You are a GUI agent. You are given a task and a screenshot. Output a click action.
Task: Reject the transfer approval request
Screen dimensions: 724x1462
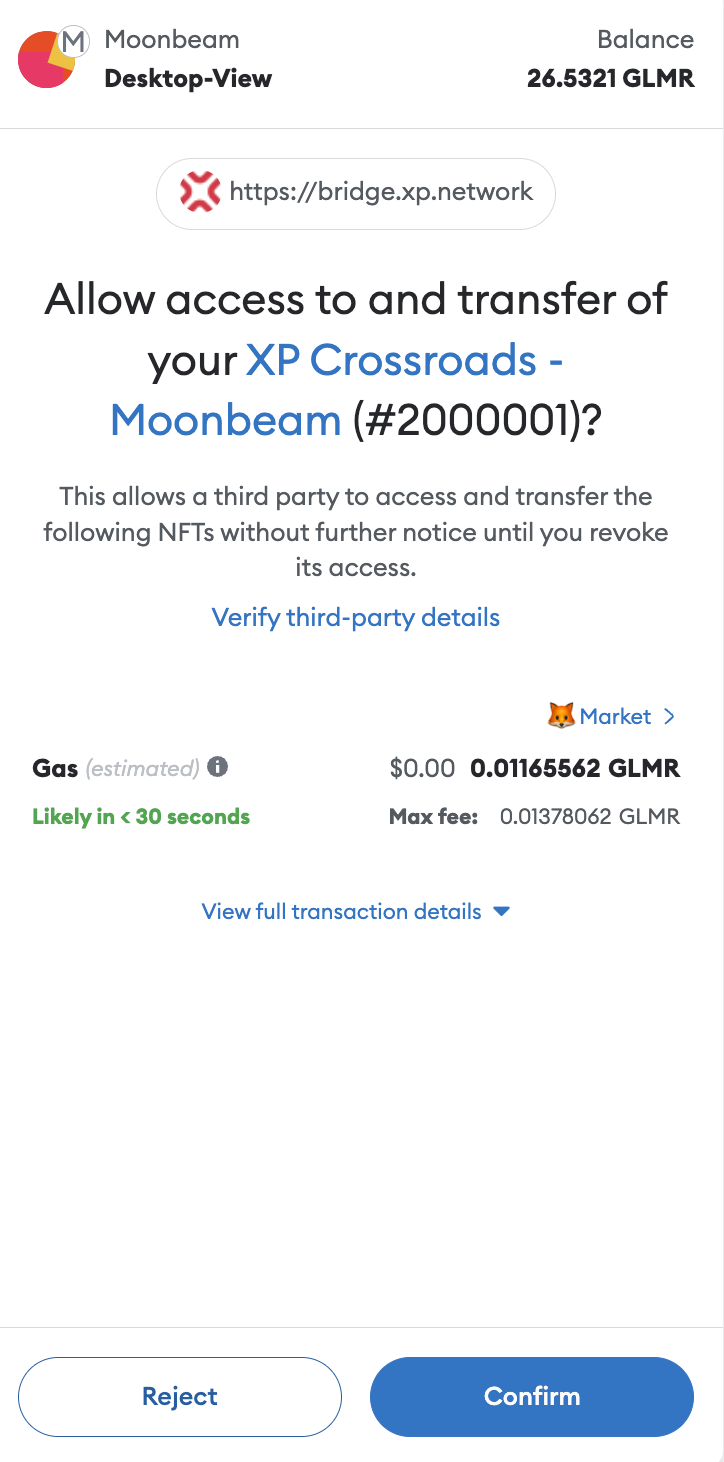pos(180,1396)
